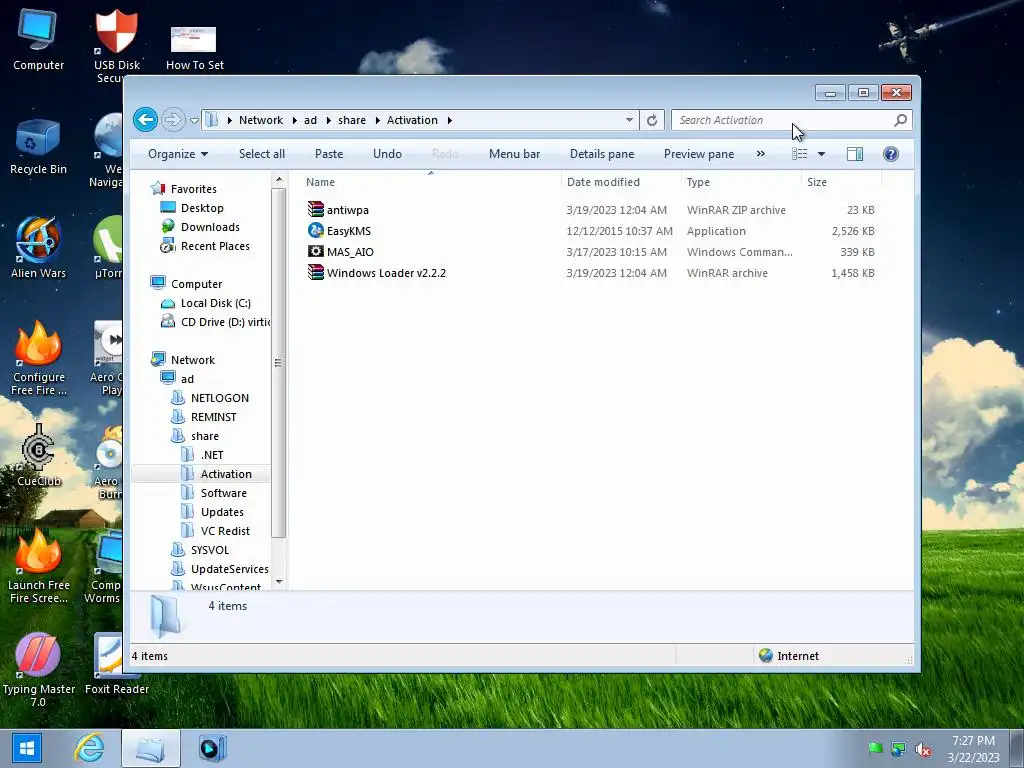Toggle the Menu bar option
1024x768 pixels.
(515, 154)
